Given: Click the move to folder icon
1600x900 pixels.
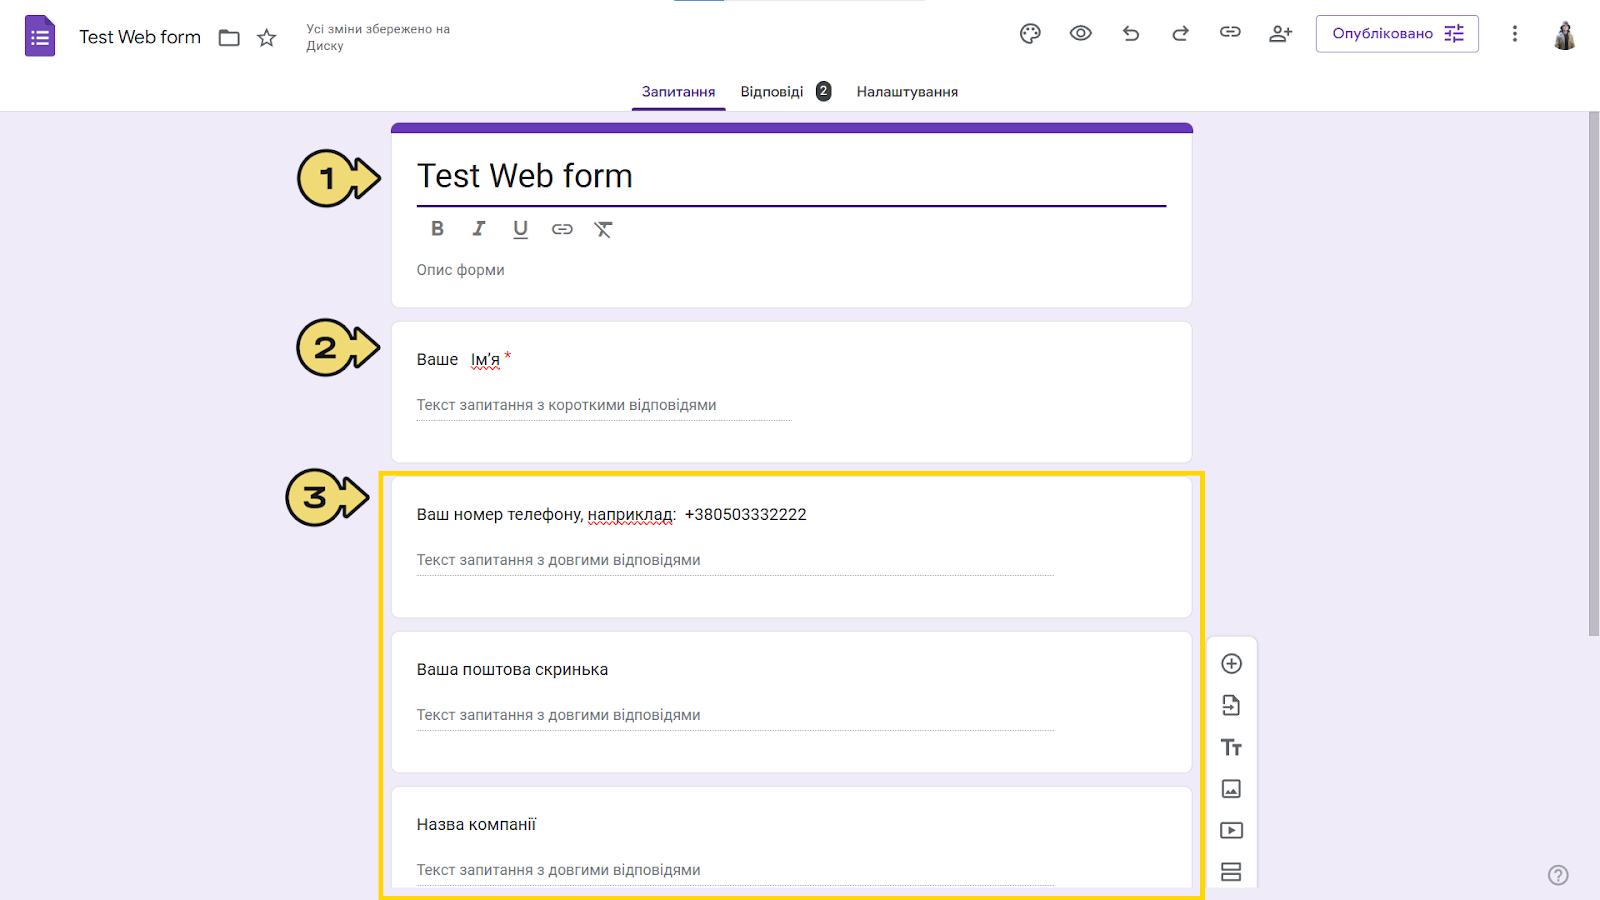Looking at the screenshot, I should tap(229, 38).
